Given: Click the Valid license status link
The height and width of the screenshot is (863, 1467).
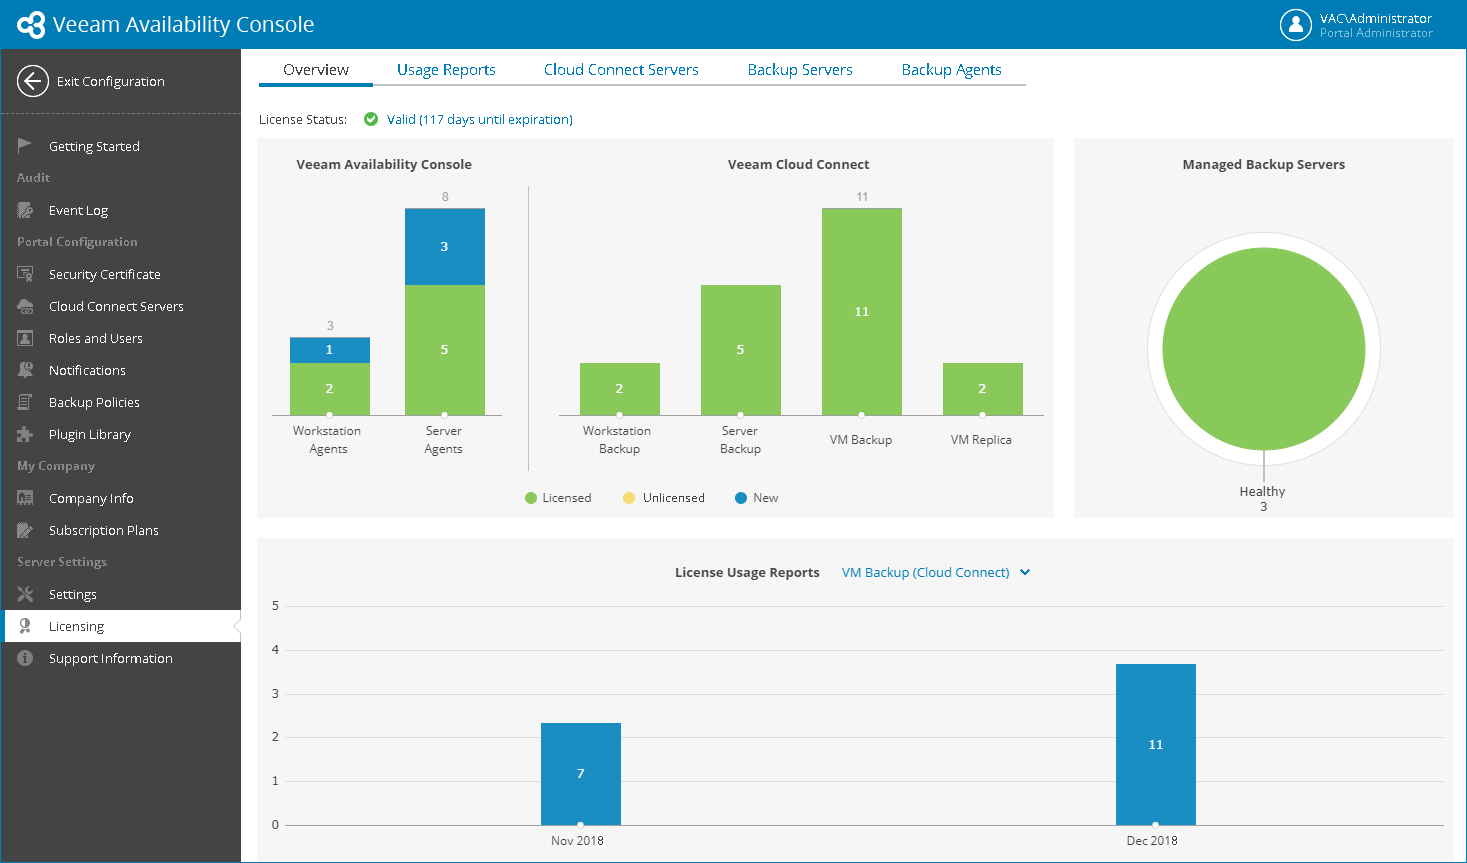Looking at the screenshot, I should [480, 119].
